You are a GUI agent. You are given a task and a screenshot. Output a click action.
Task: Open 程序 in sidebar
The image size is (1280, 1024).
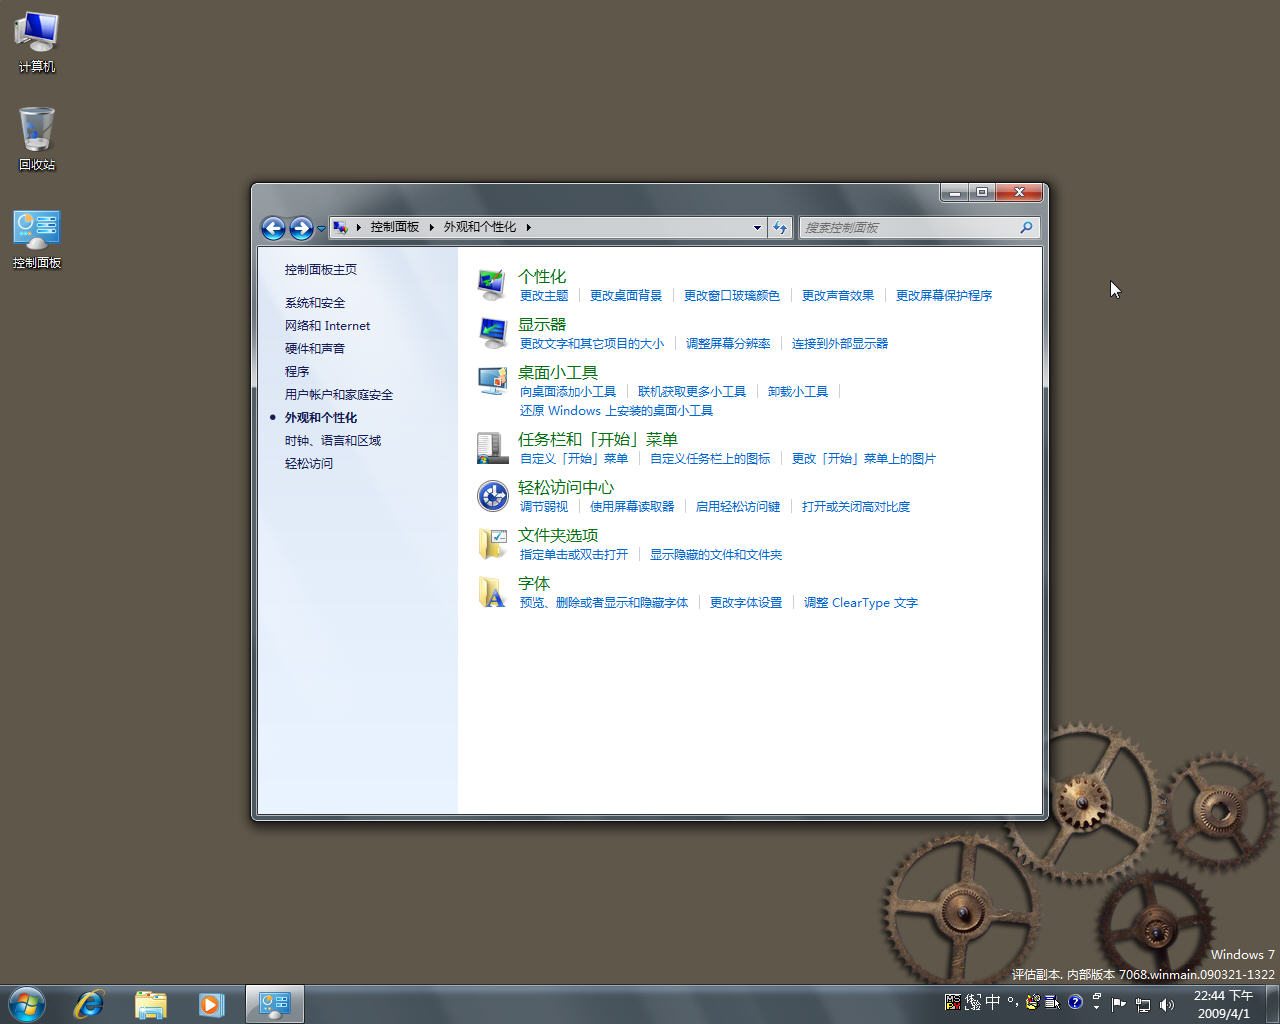click(x=297, y=372)
